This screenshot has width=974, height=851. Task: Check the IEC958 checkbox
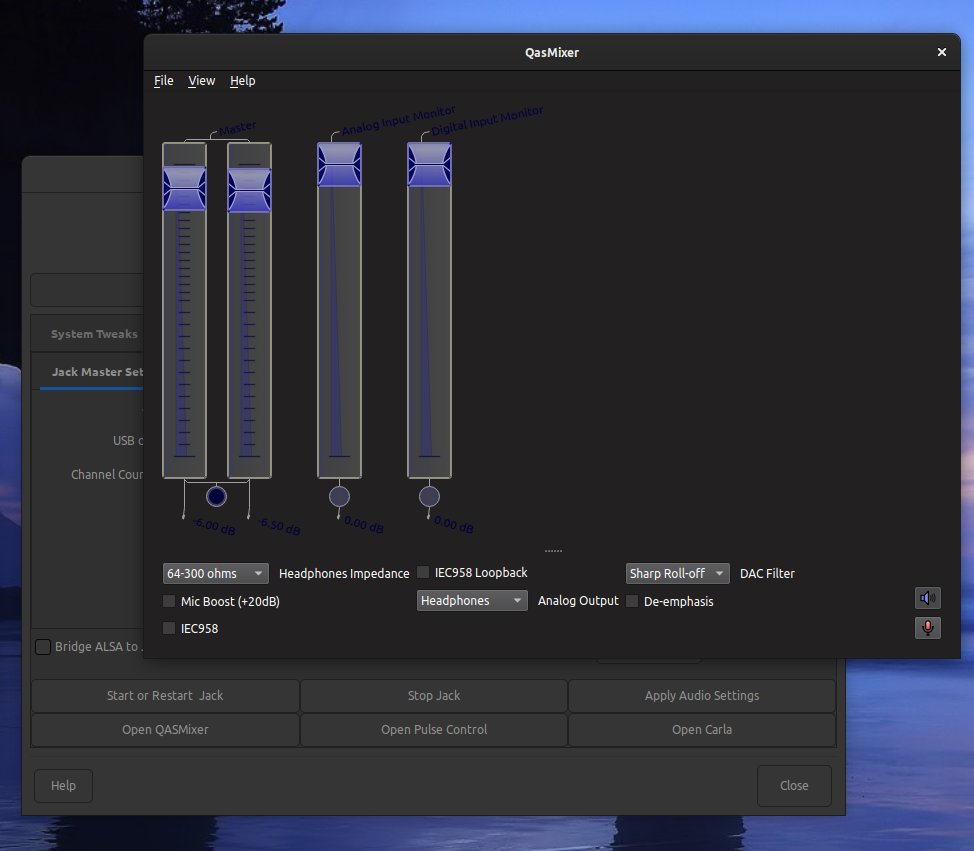(x=169, y=628)
